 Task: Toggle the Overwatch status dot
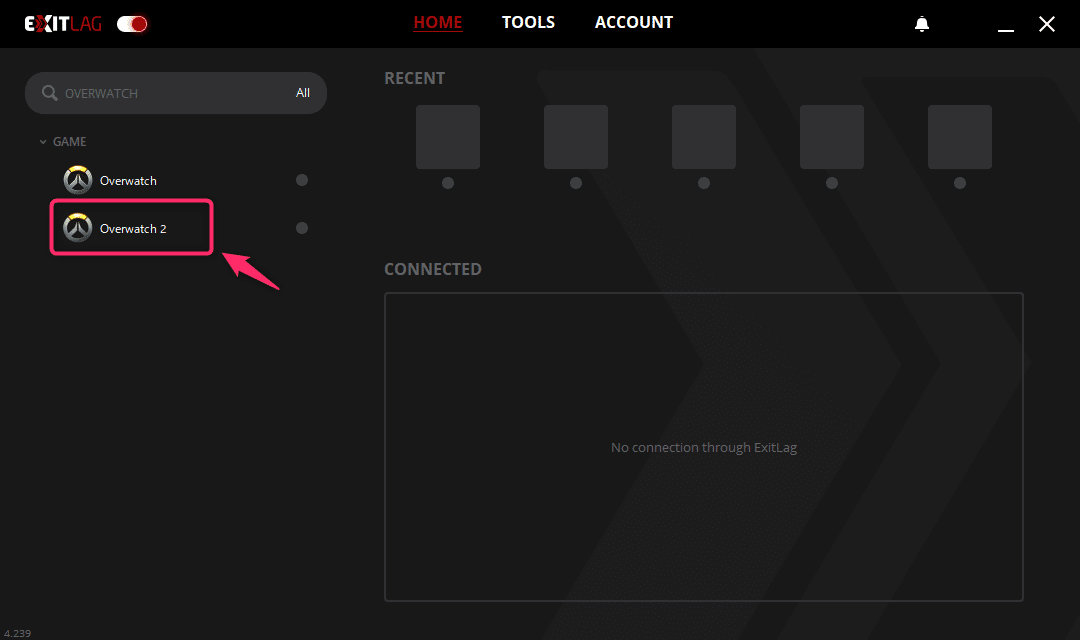(302, 180)
